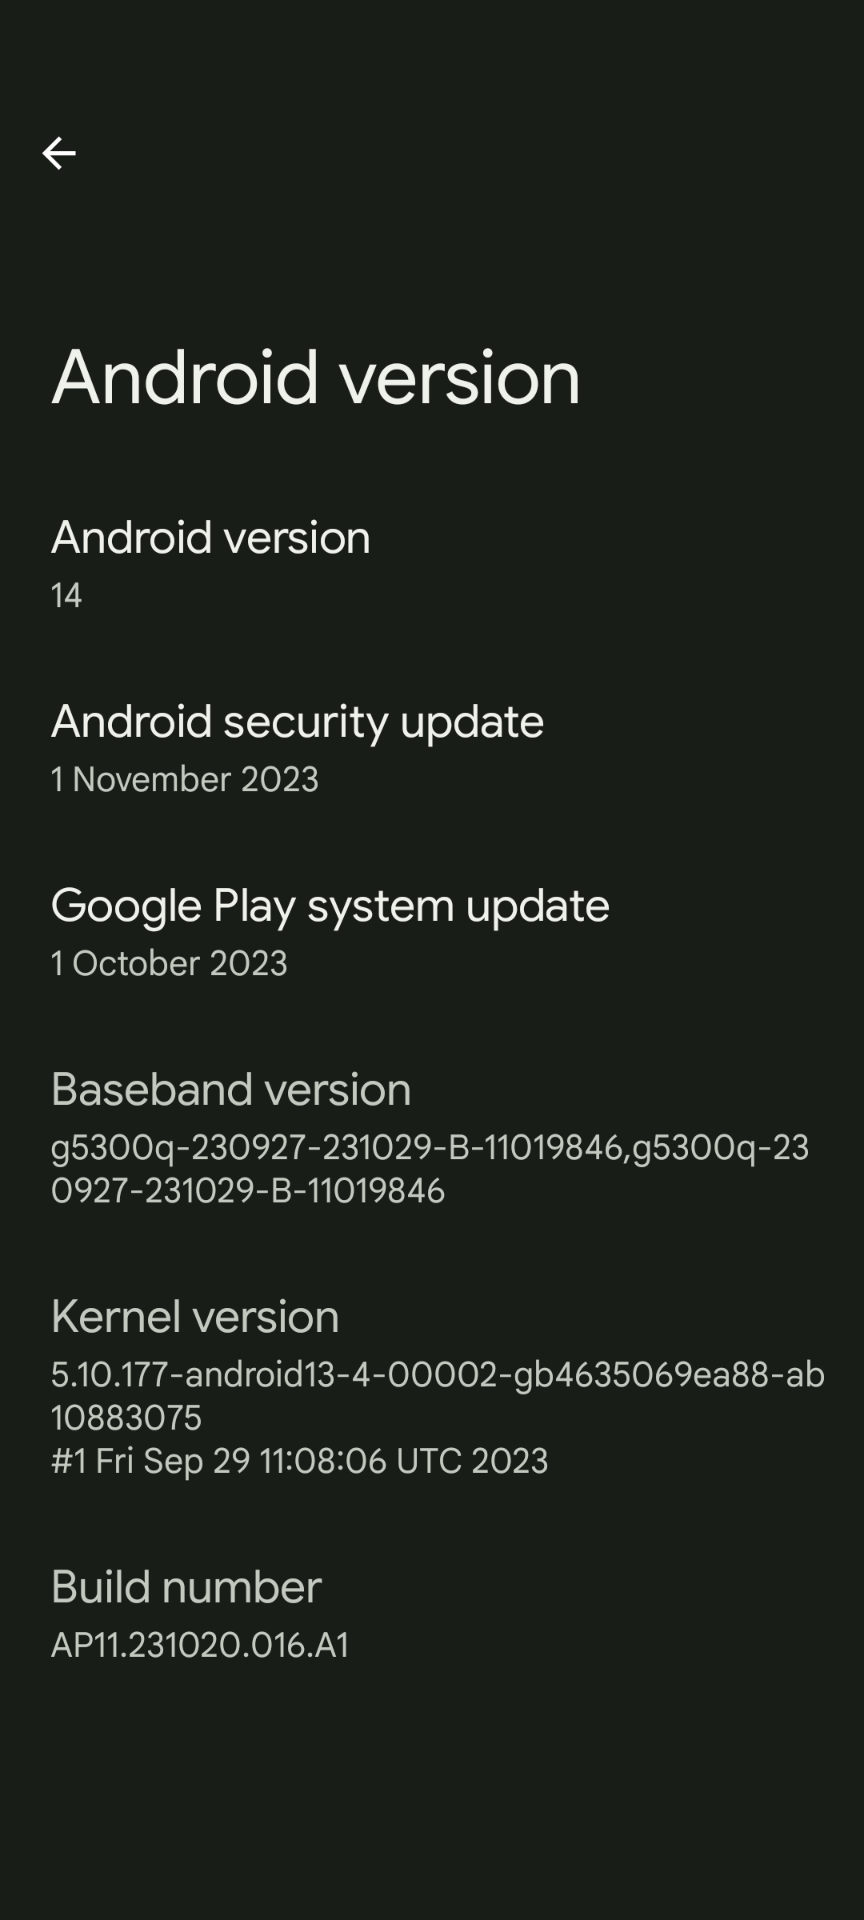Tap the large Android version page heading
864x1920 pixels.
316,378
